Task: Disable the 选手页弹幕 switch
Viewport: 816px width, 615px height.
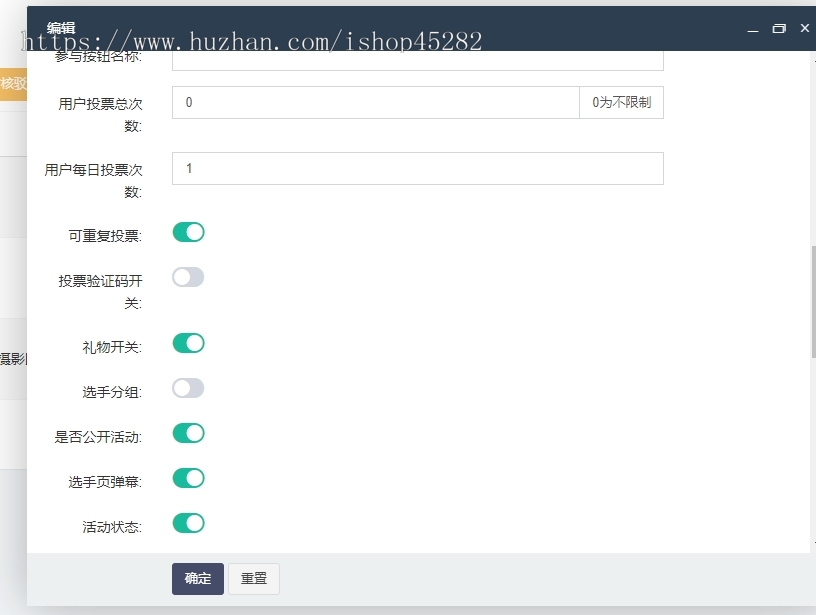Action: (188, 478)
